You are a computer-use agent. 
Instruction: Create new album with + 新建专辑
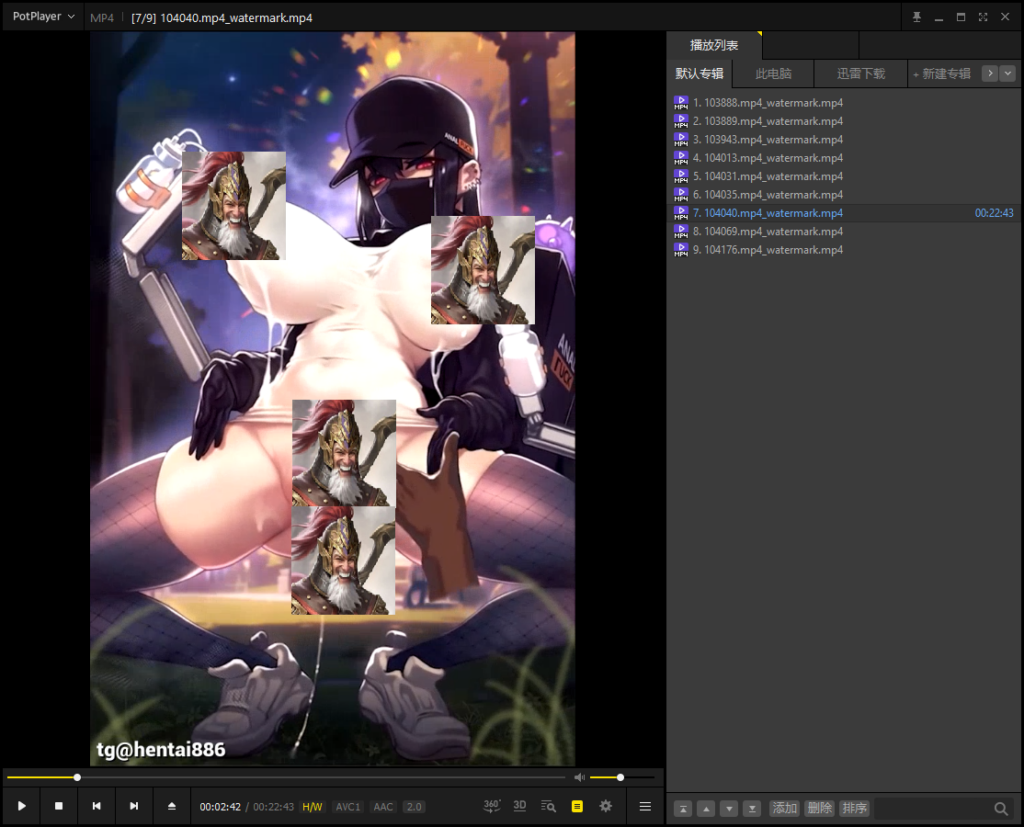pyautogui.click(x=942, y=74)
